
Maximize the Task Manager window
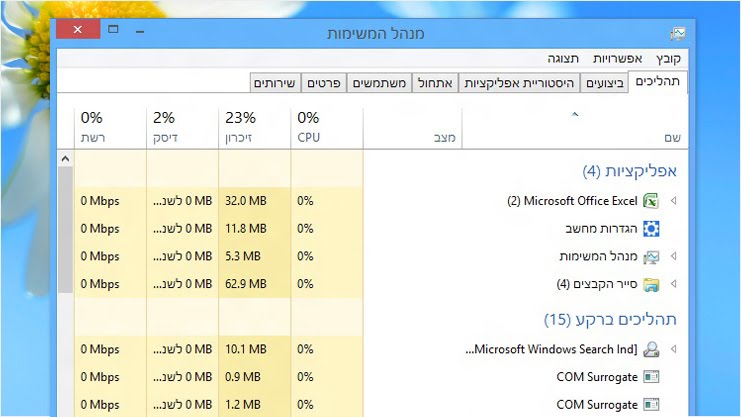pyautogui.click(x=113, y=29)
